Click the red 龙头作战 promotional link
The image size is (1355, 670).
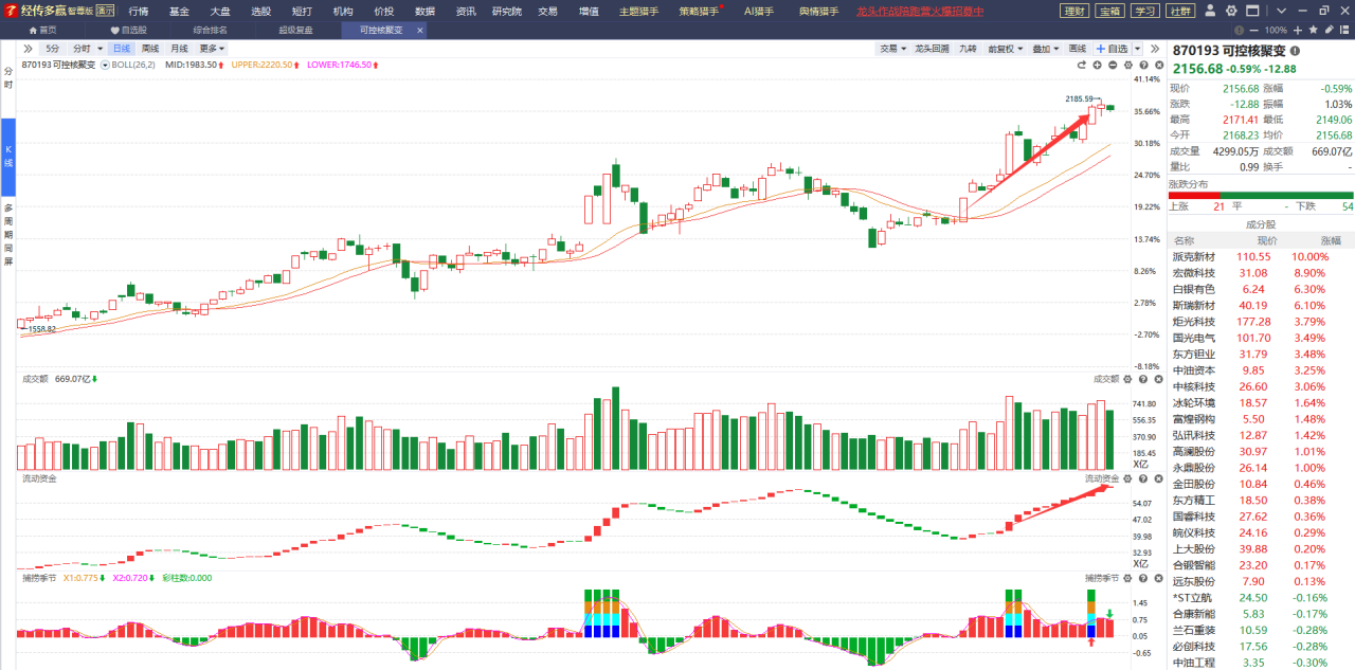(x=919, y=11)
